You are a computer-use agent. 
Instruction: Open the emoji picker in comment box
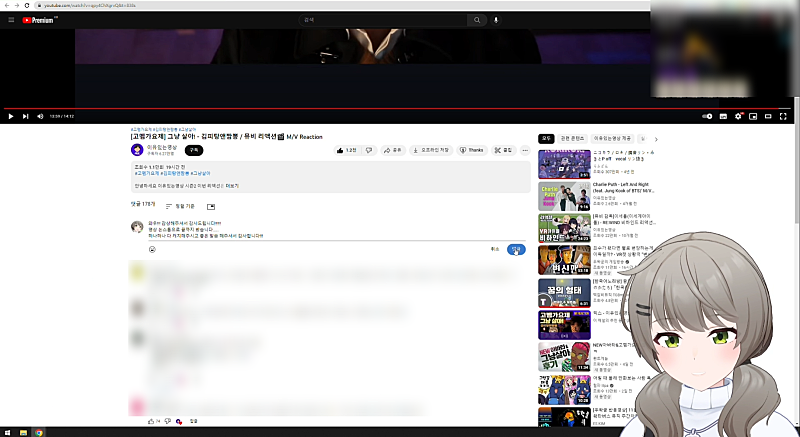click(x=152, y=249)
